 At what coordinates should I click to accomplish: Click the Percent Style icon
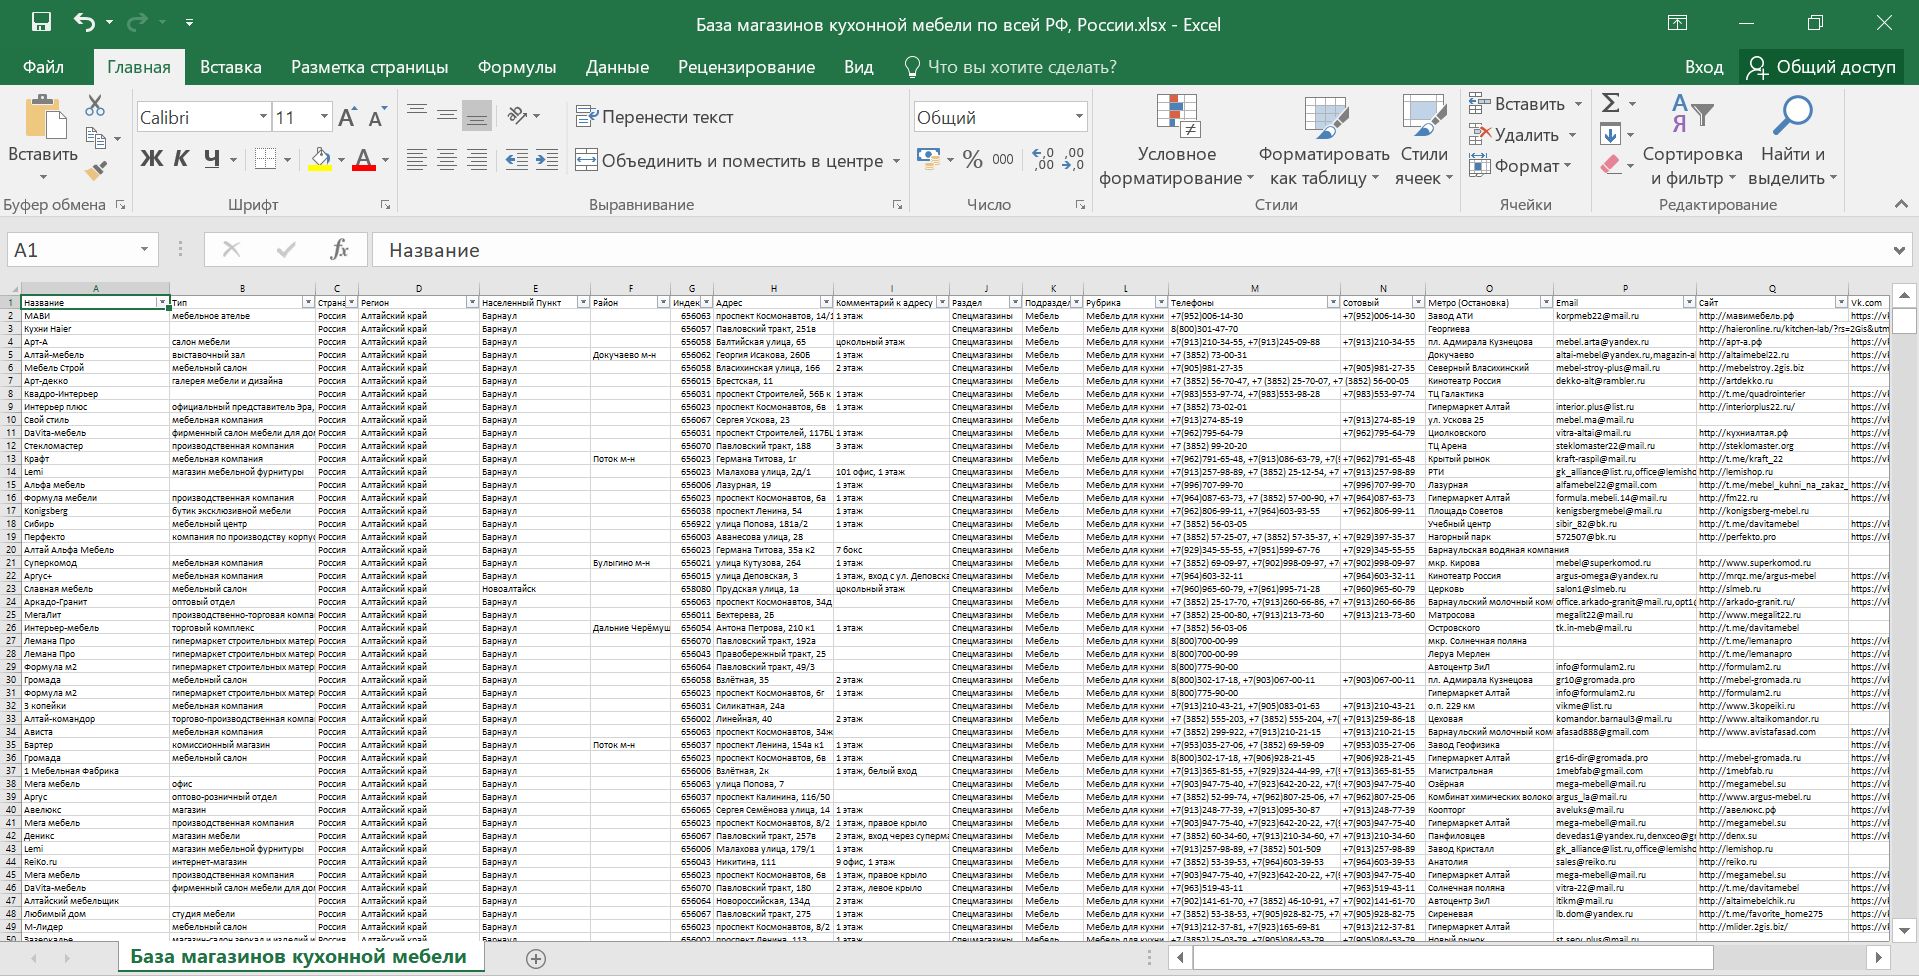pyautogui.click(x=972, y=159)
